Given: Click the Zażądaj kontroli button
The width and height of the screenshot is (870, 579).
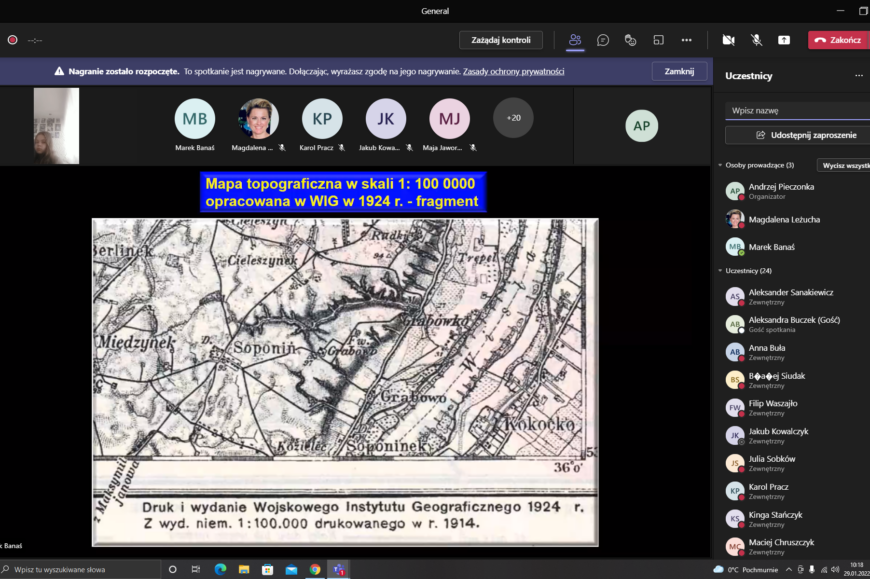Looking at the screenshot, I should (x=501, y=40).
